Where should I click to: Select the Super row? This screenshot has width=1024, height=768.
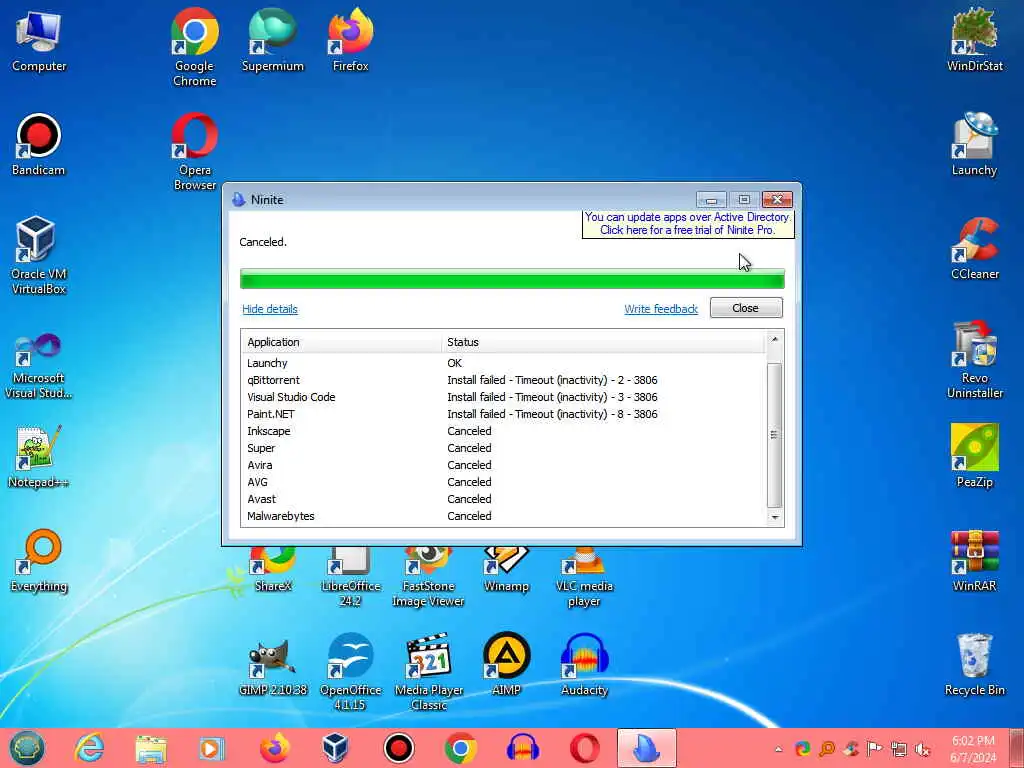point(503,448)
